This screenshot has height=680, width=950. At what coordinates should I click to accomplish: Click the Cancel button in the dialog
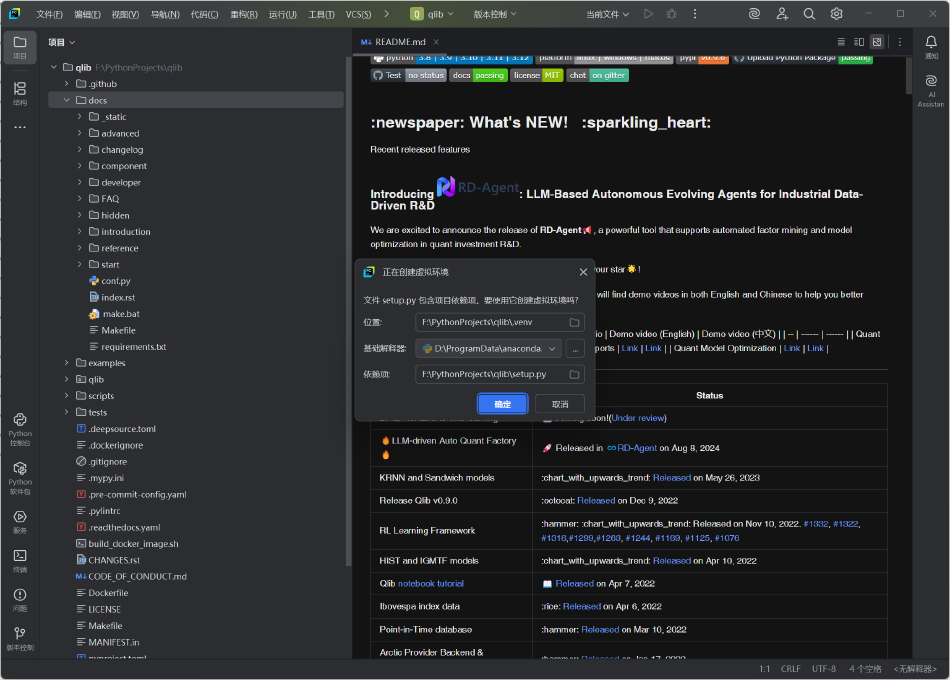coord(560,404)
